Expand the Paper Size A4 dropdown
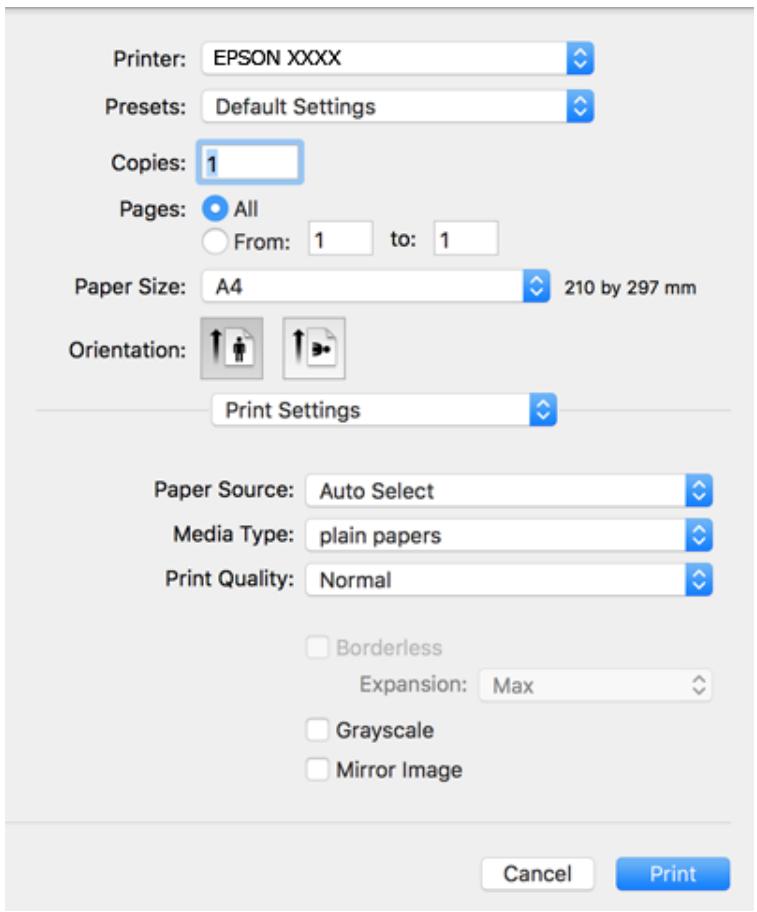Screen dimensions: 757x912 click(x=376, y=287)
